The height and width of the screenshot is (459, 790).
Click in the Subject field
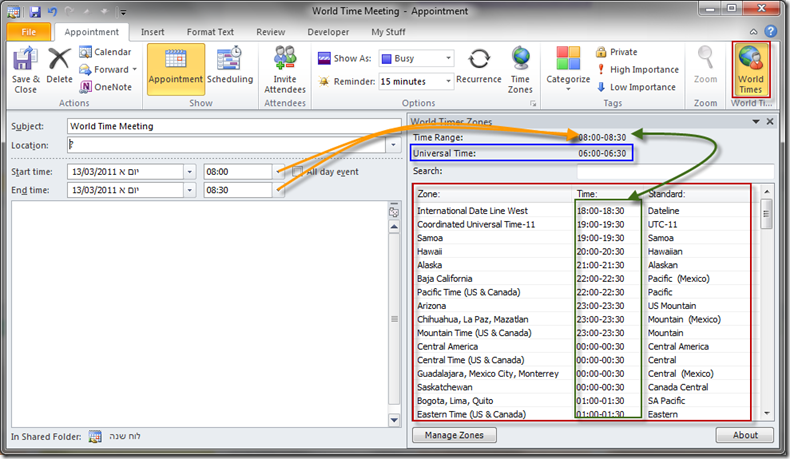233,126
